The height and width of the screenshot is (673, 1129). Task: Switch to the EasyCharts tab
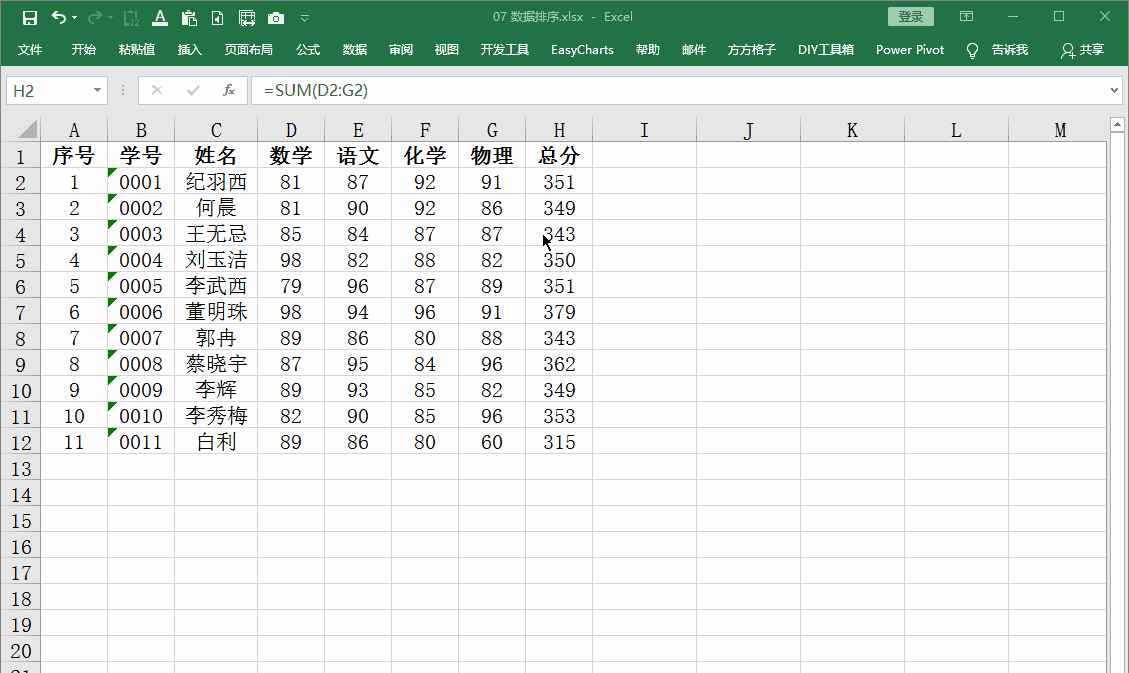tap(583, 50)
